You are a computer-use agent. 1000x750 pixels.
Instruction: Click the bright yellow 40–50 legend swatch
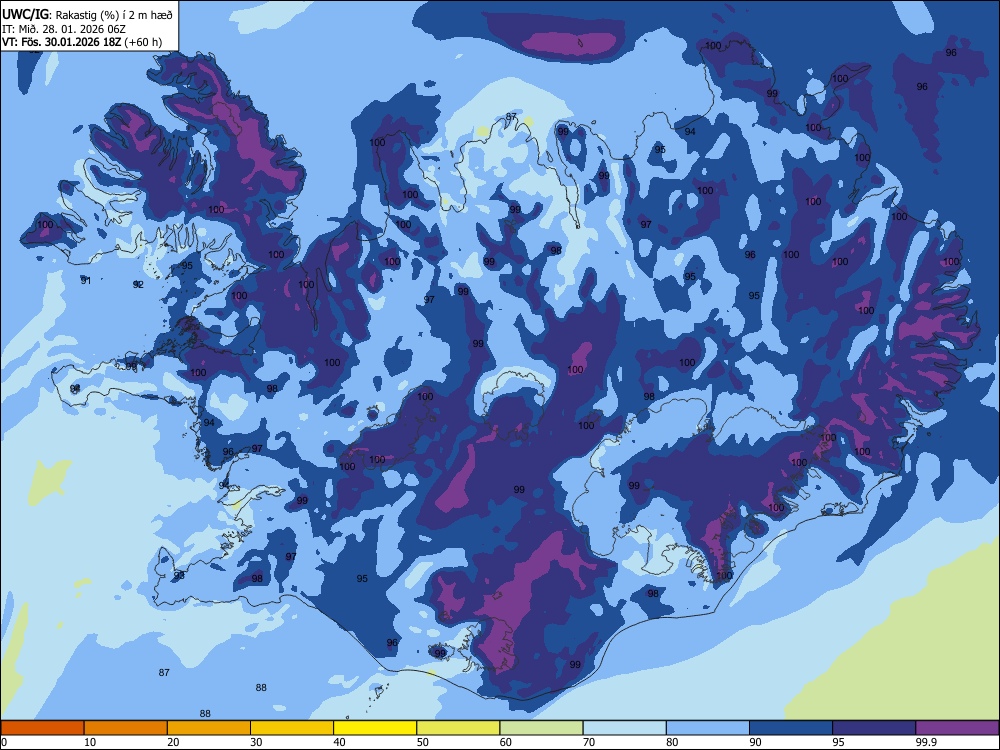coord(375,728)
